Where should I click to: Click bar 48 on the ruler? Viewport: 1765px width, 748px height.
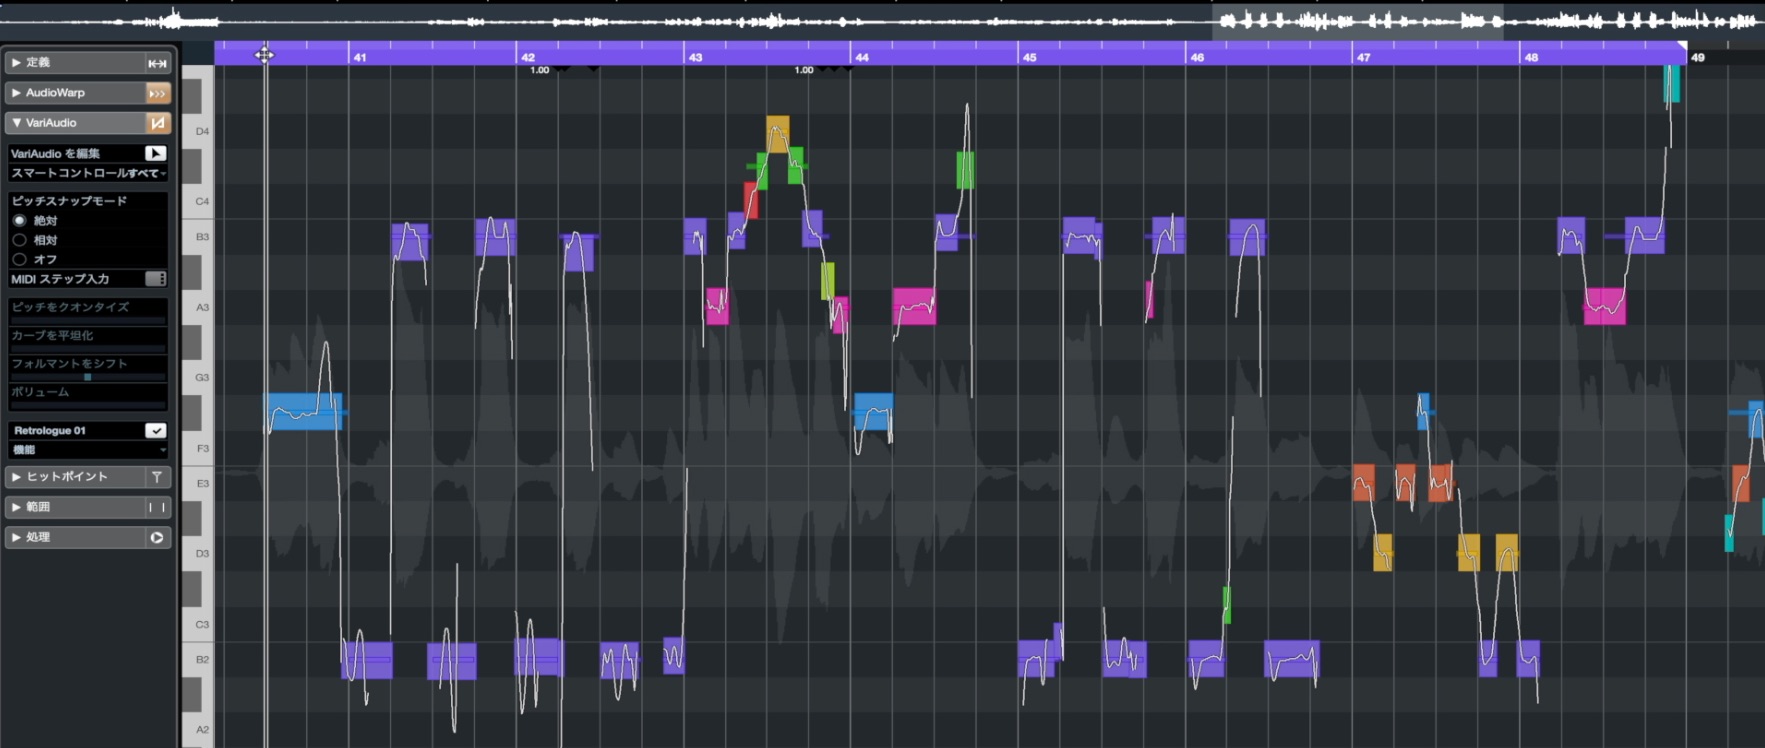(1531, 58)
